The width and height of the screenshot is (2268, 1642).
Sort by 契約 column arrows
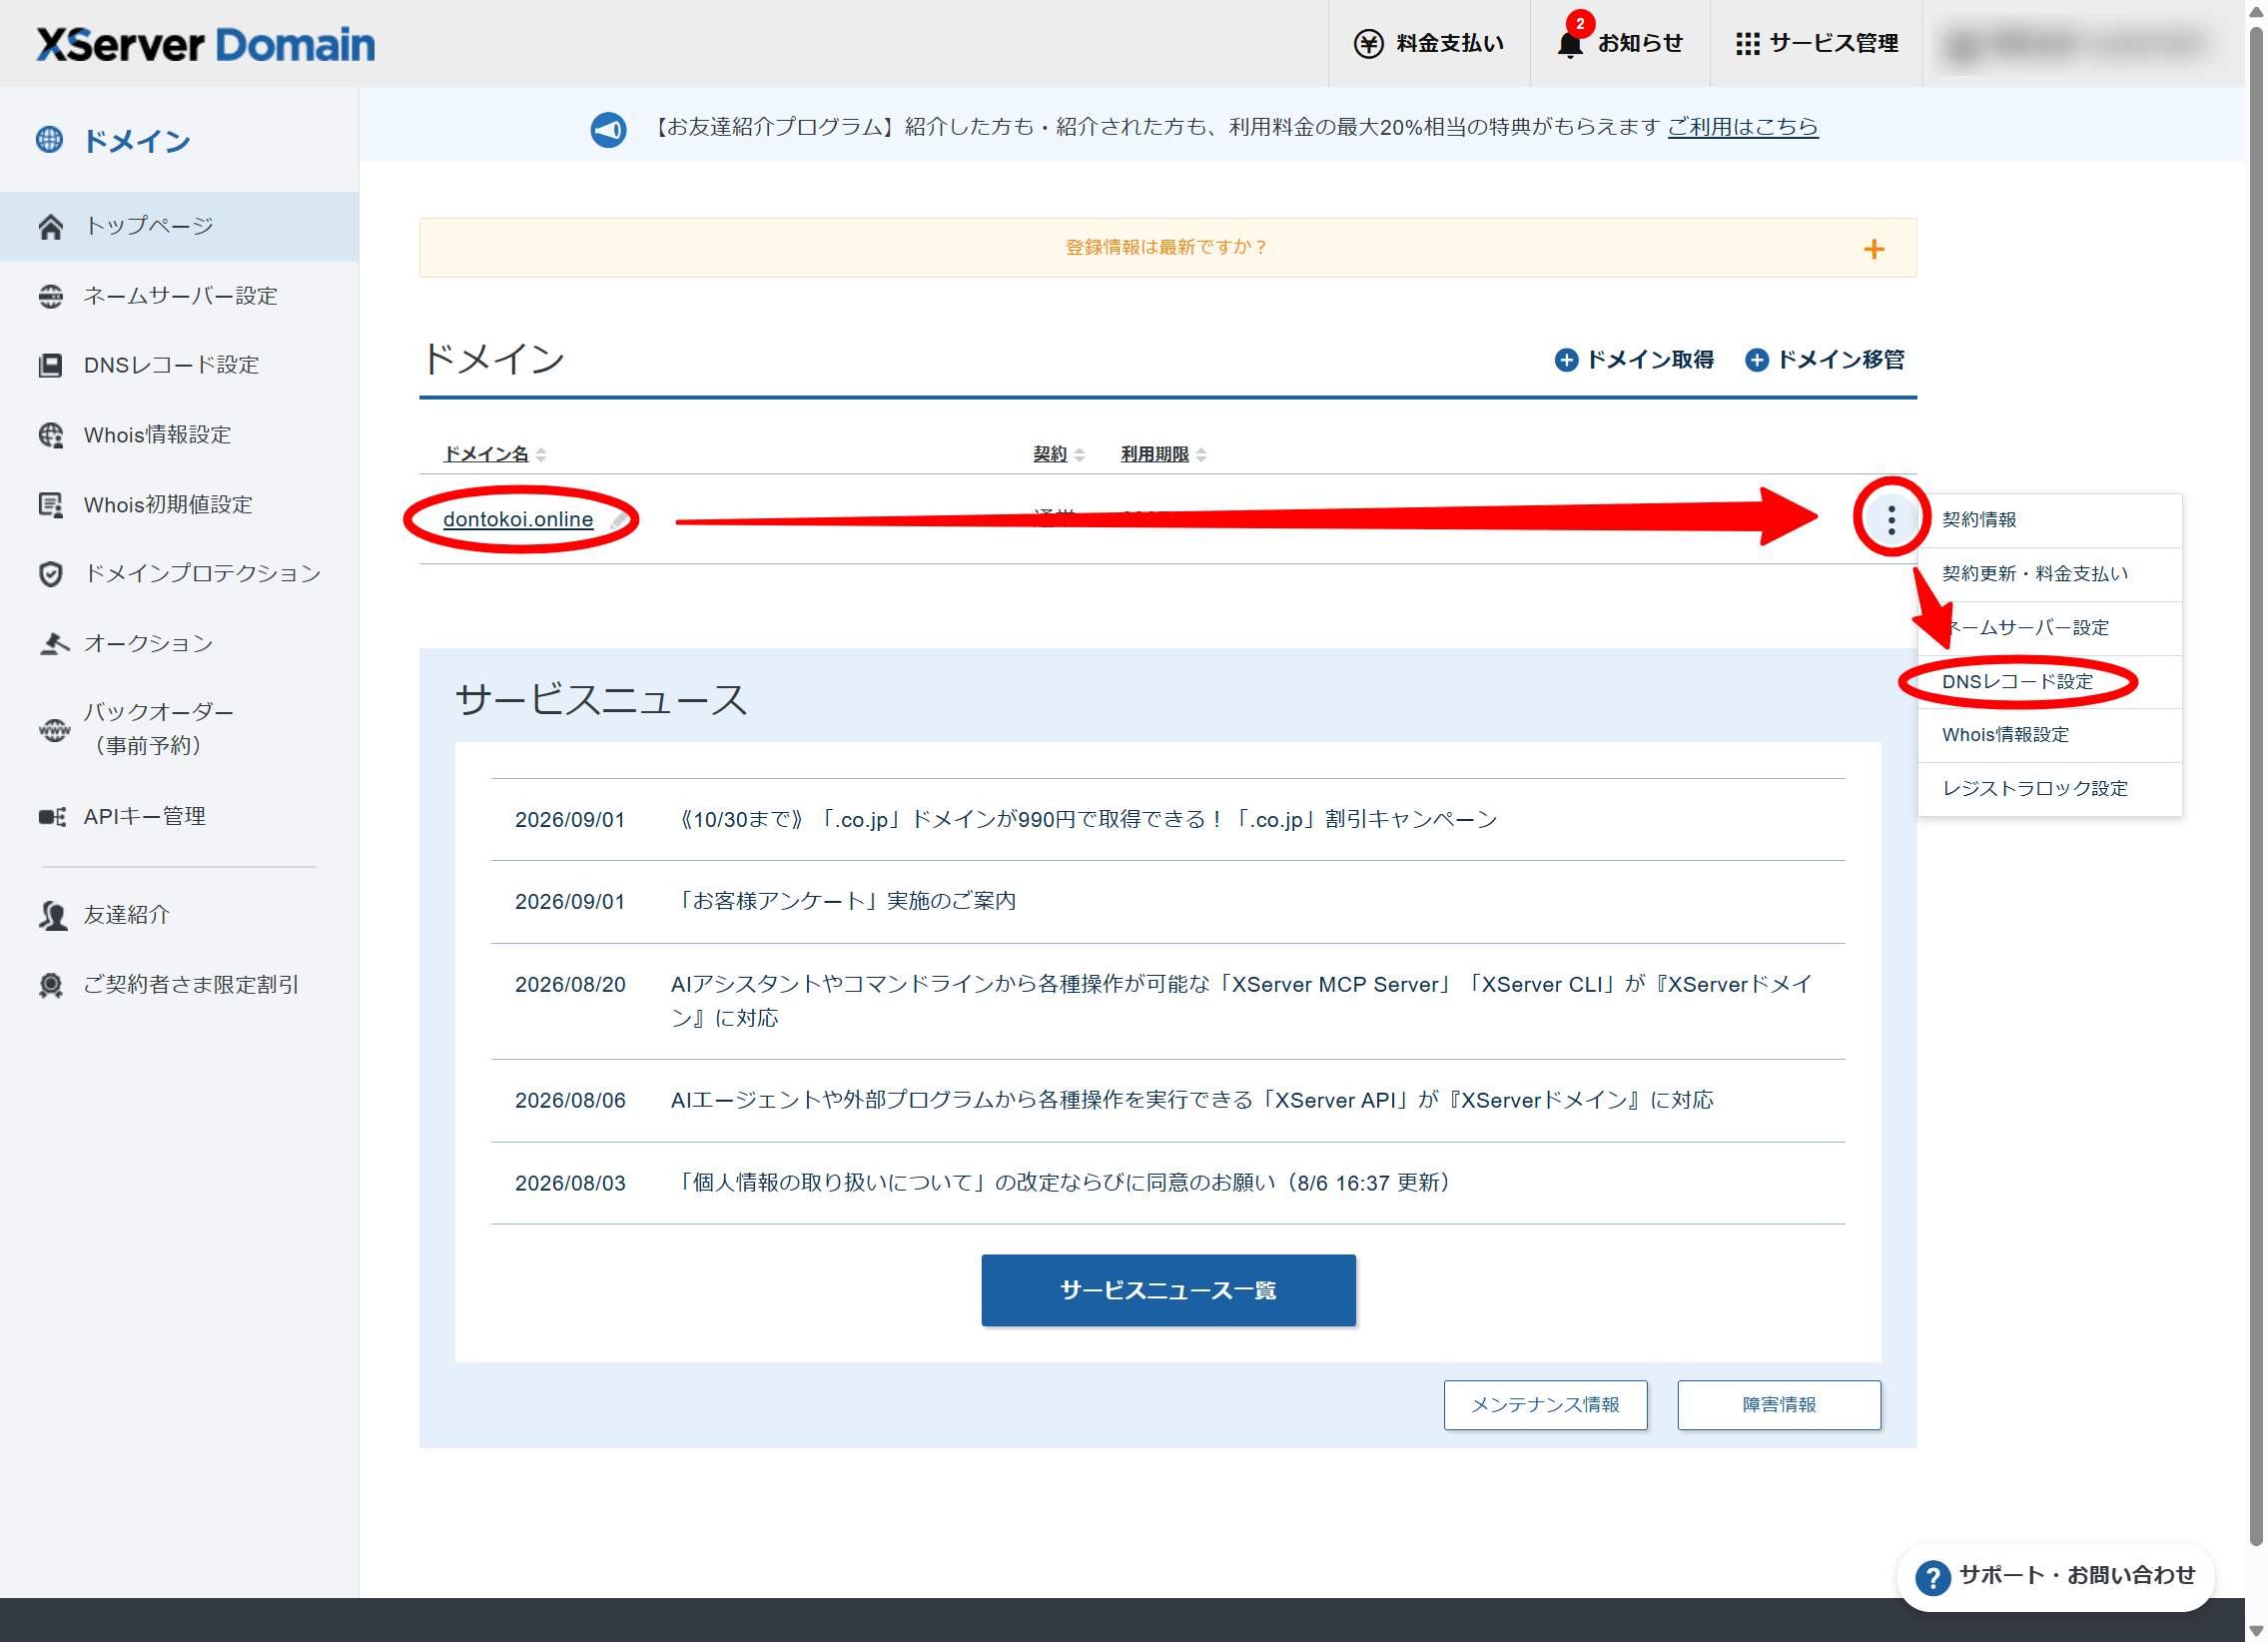click(x=1079, y=455)
